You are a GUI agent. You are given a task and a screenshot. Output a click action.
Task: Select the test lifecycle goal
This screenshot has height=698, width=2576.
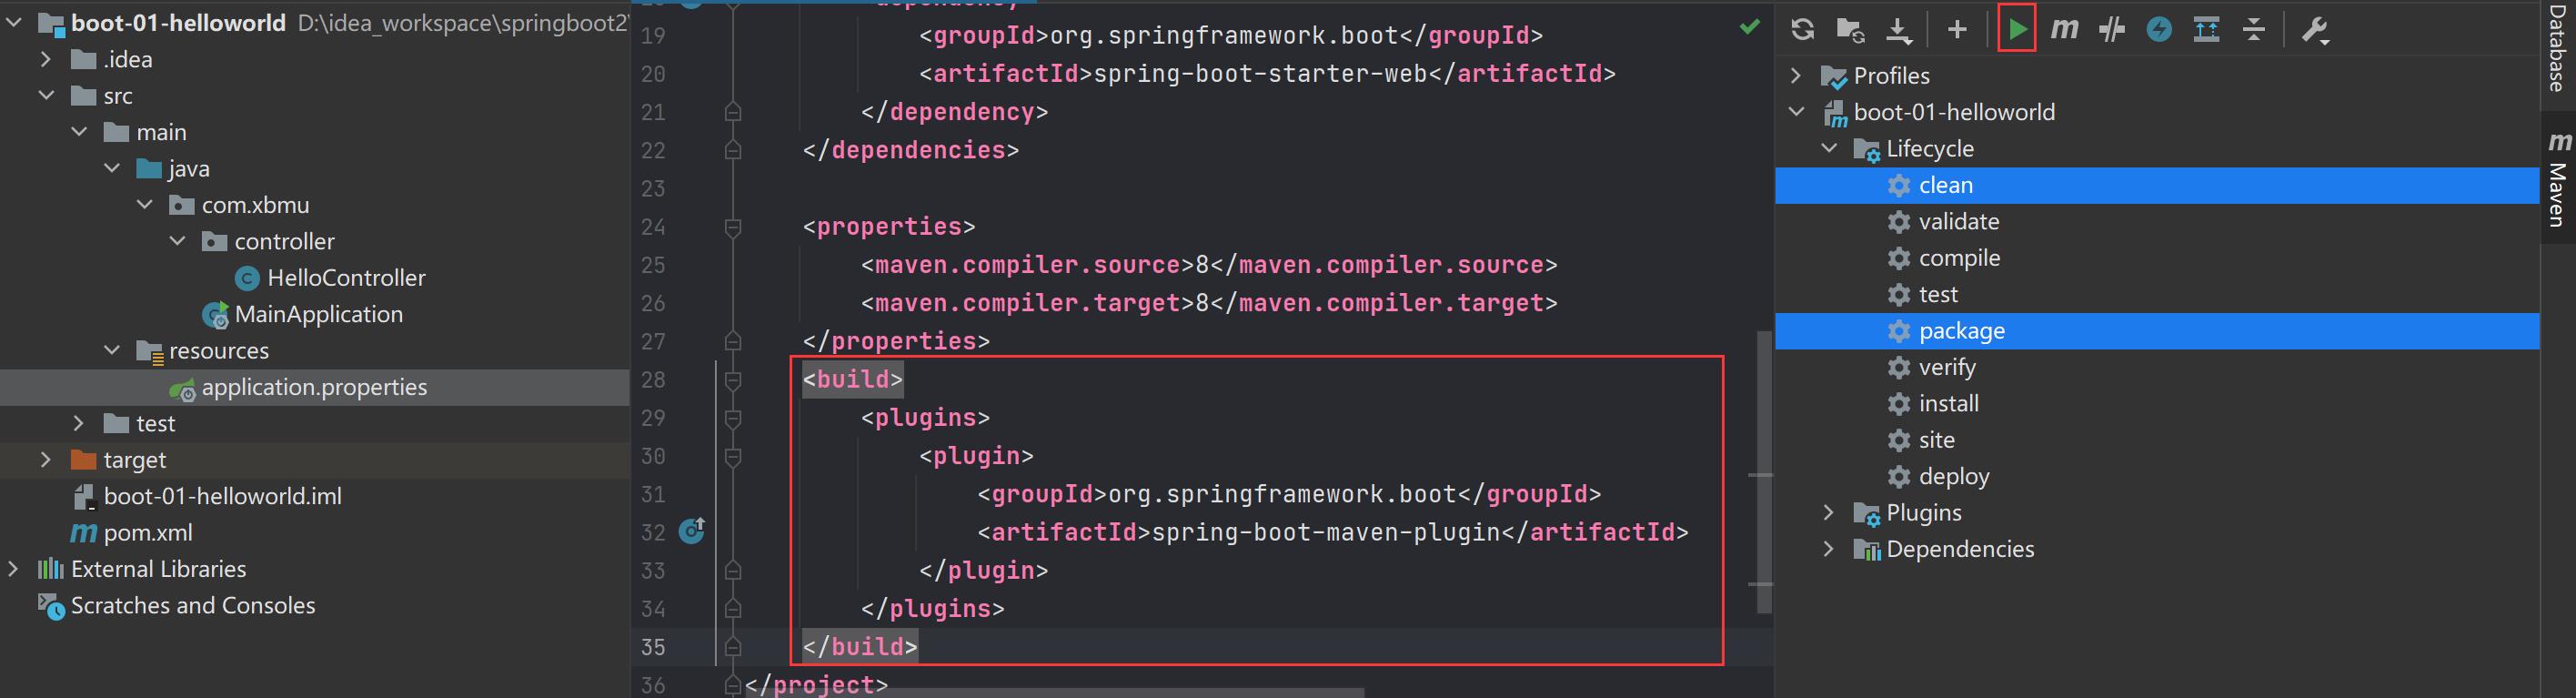coord(2157,294)
